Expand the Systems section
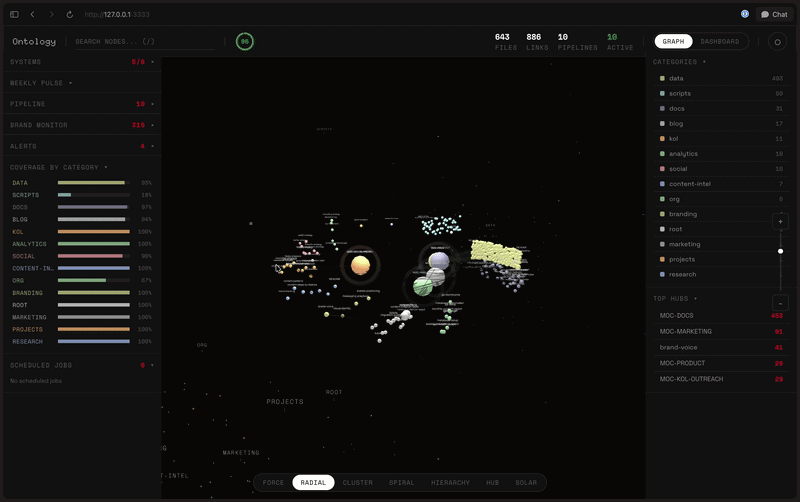 tap(80, 62)
